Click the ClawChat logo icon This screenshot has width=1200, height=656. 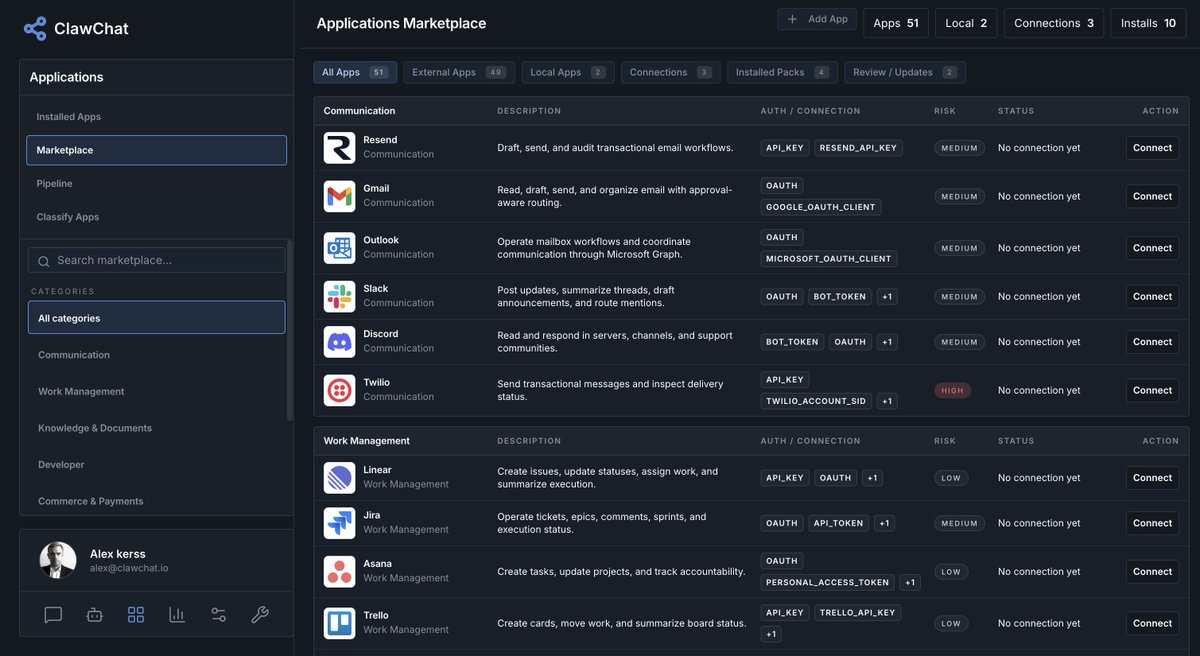[x=35, y=28]
